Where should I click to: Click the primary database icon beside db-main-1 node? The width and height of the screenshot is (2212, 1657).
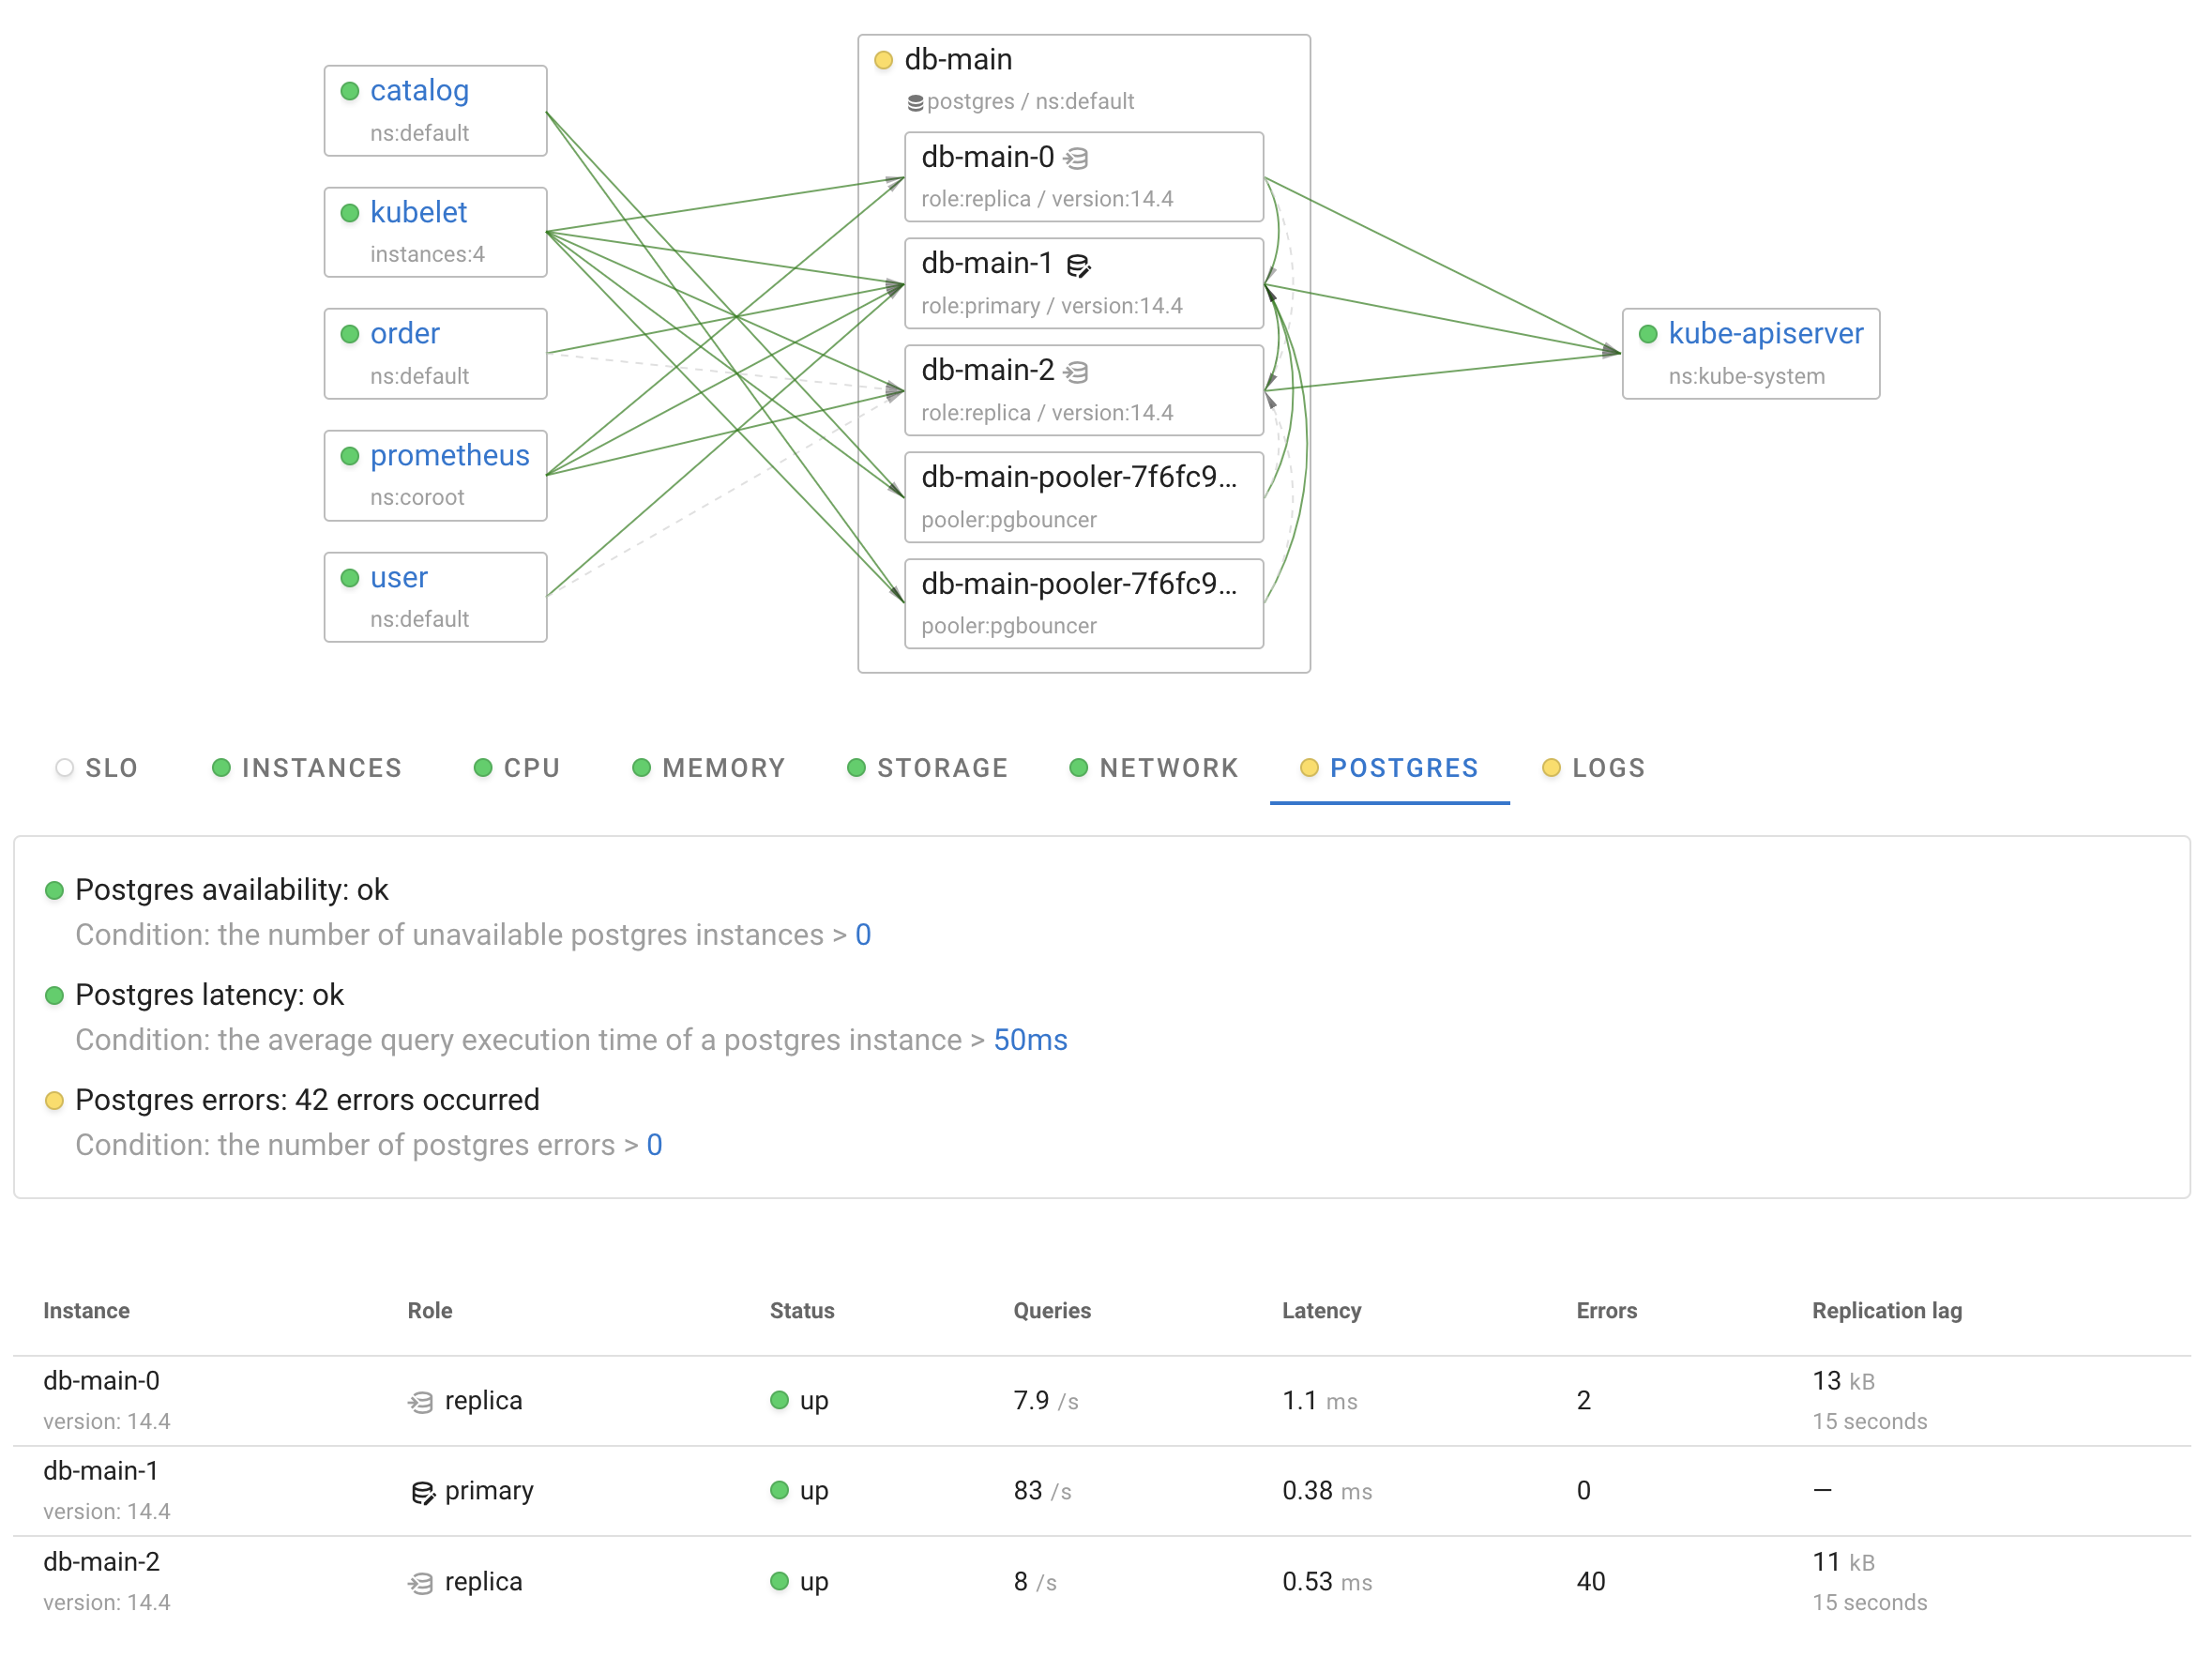(x=1078, y=265)
